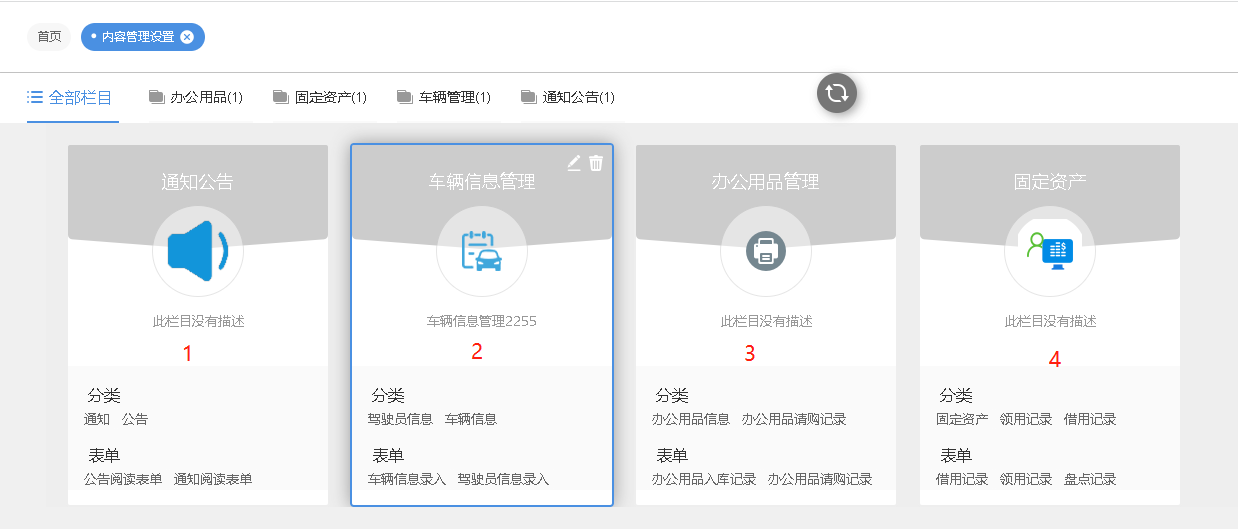
Task: Click the folder icon beside 办公用品(1)
Action: pos(156,97)
